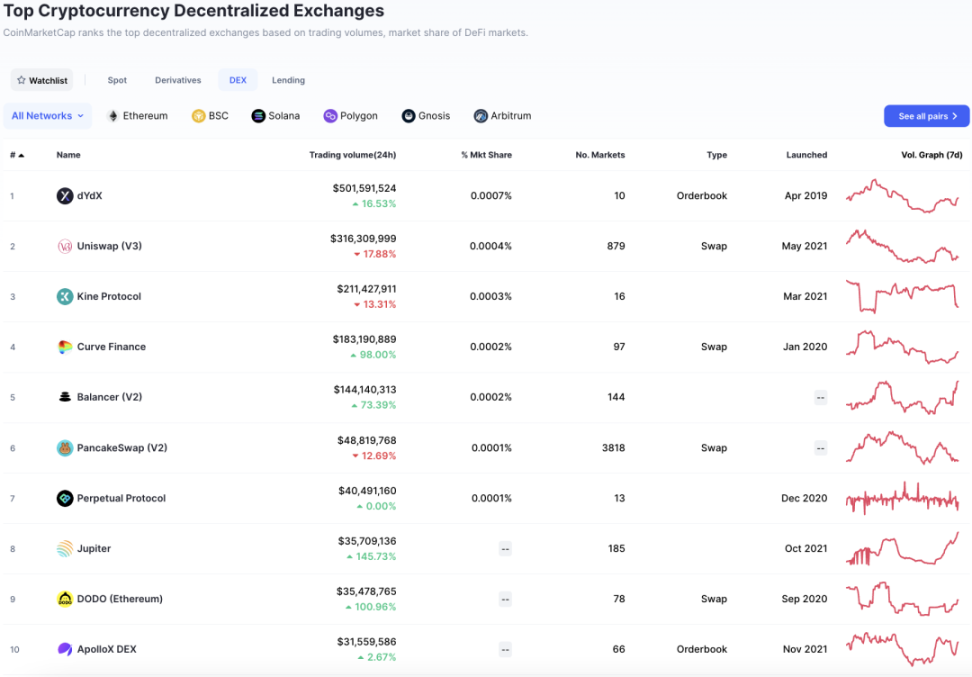Click the PancakeSwap (V2) 7-day volume graph
972x677 pixels.
(903, 448)
